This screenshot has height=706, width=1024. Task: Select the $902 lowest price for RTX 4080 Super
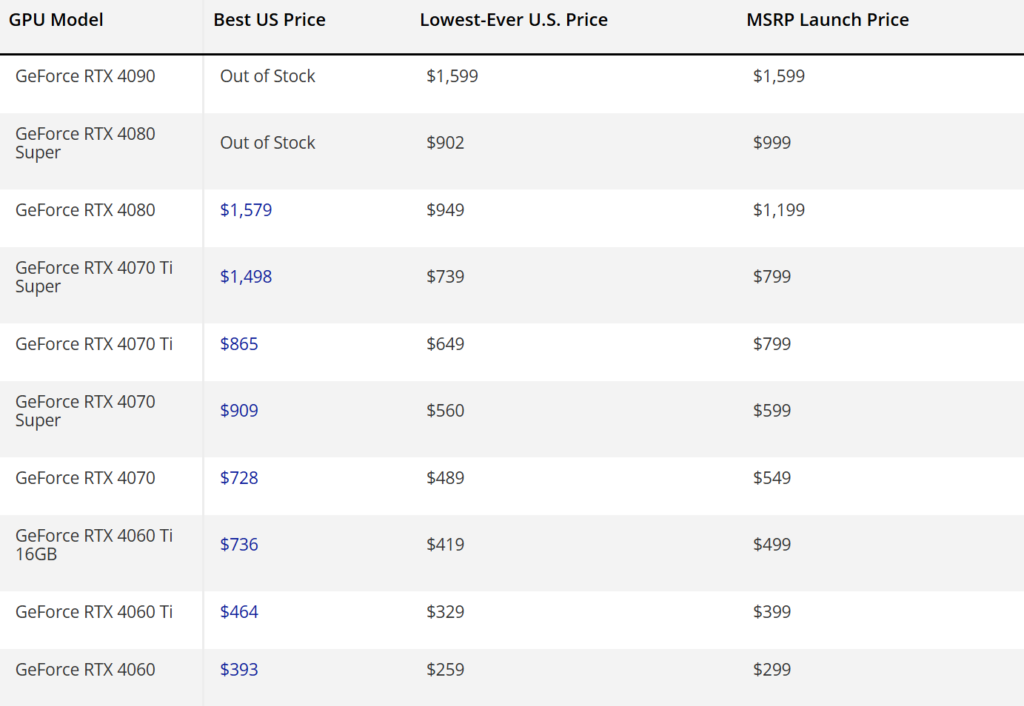pos(446,142)
